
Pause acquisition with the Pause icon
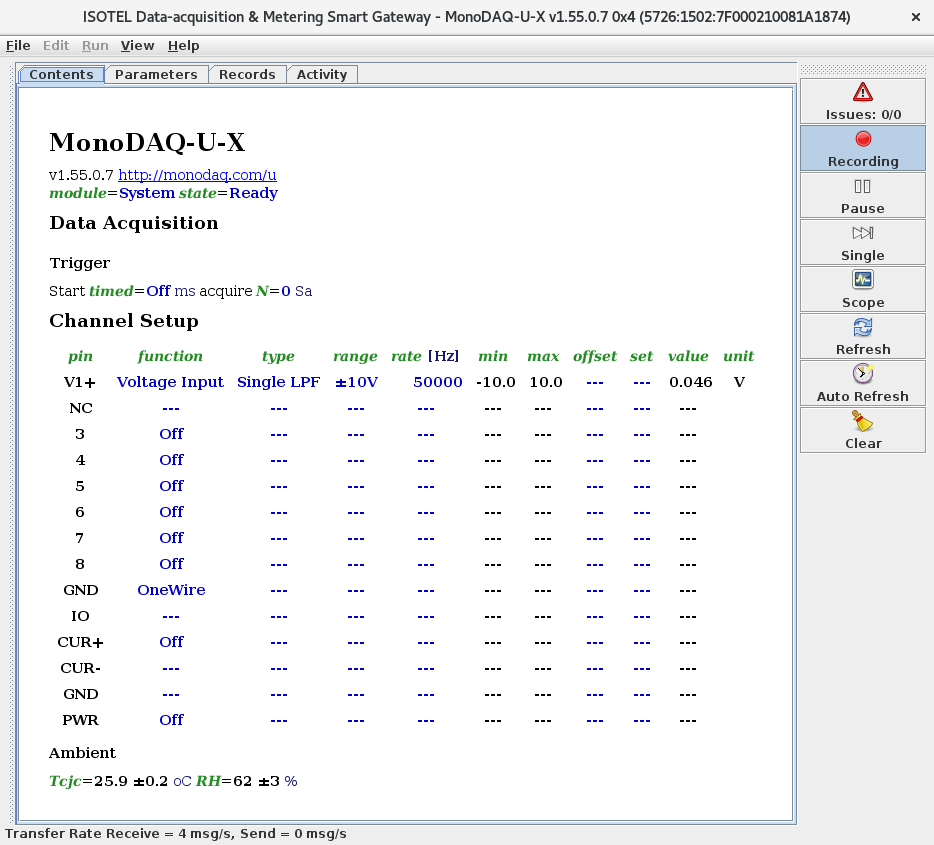pos(863,187)
